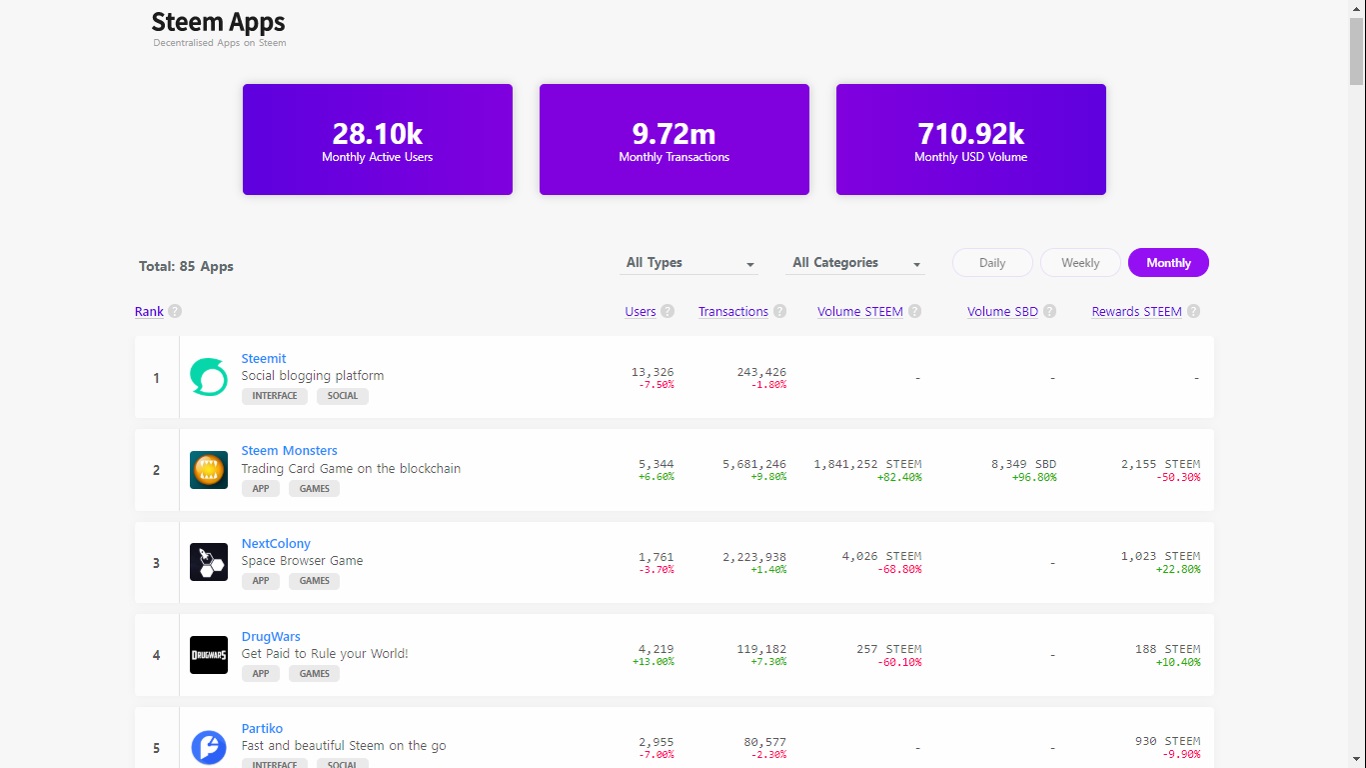Click the Total: 85 Apps text
1366x768 pixels.
point(186,267)
